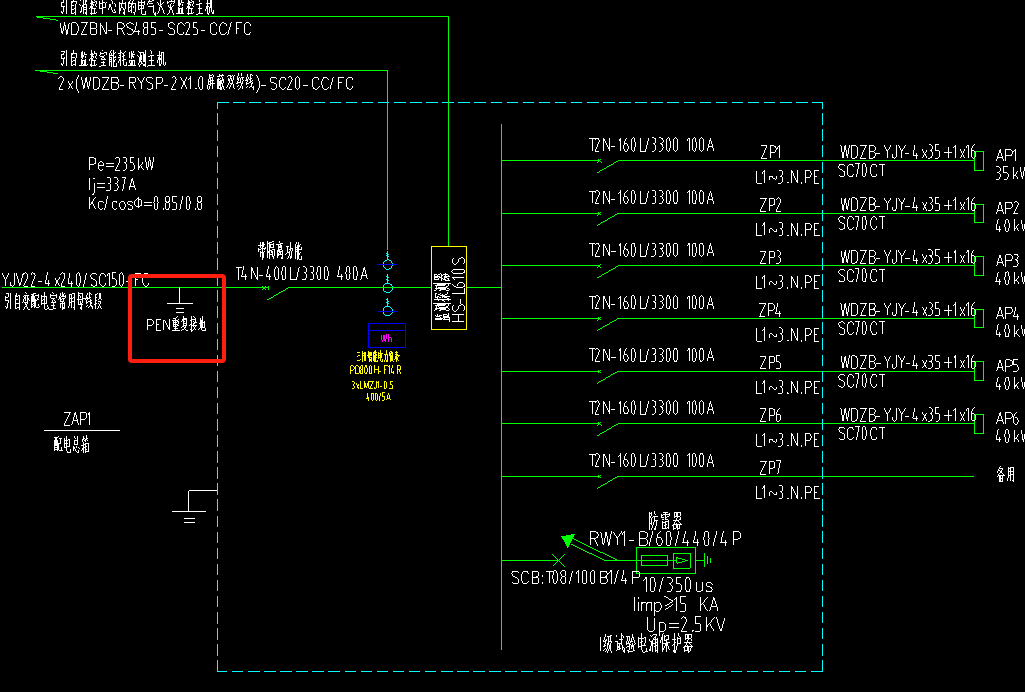The height and width of the screenshot is (692, 1025).
Task: Click the ZP3 circuit breaker switch symbol
Action: 608,271
